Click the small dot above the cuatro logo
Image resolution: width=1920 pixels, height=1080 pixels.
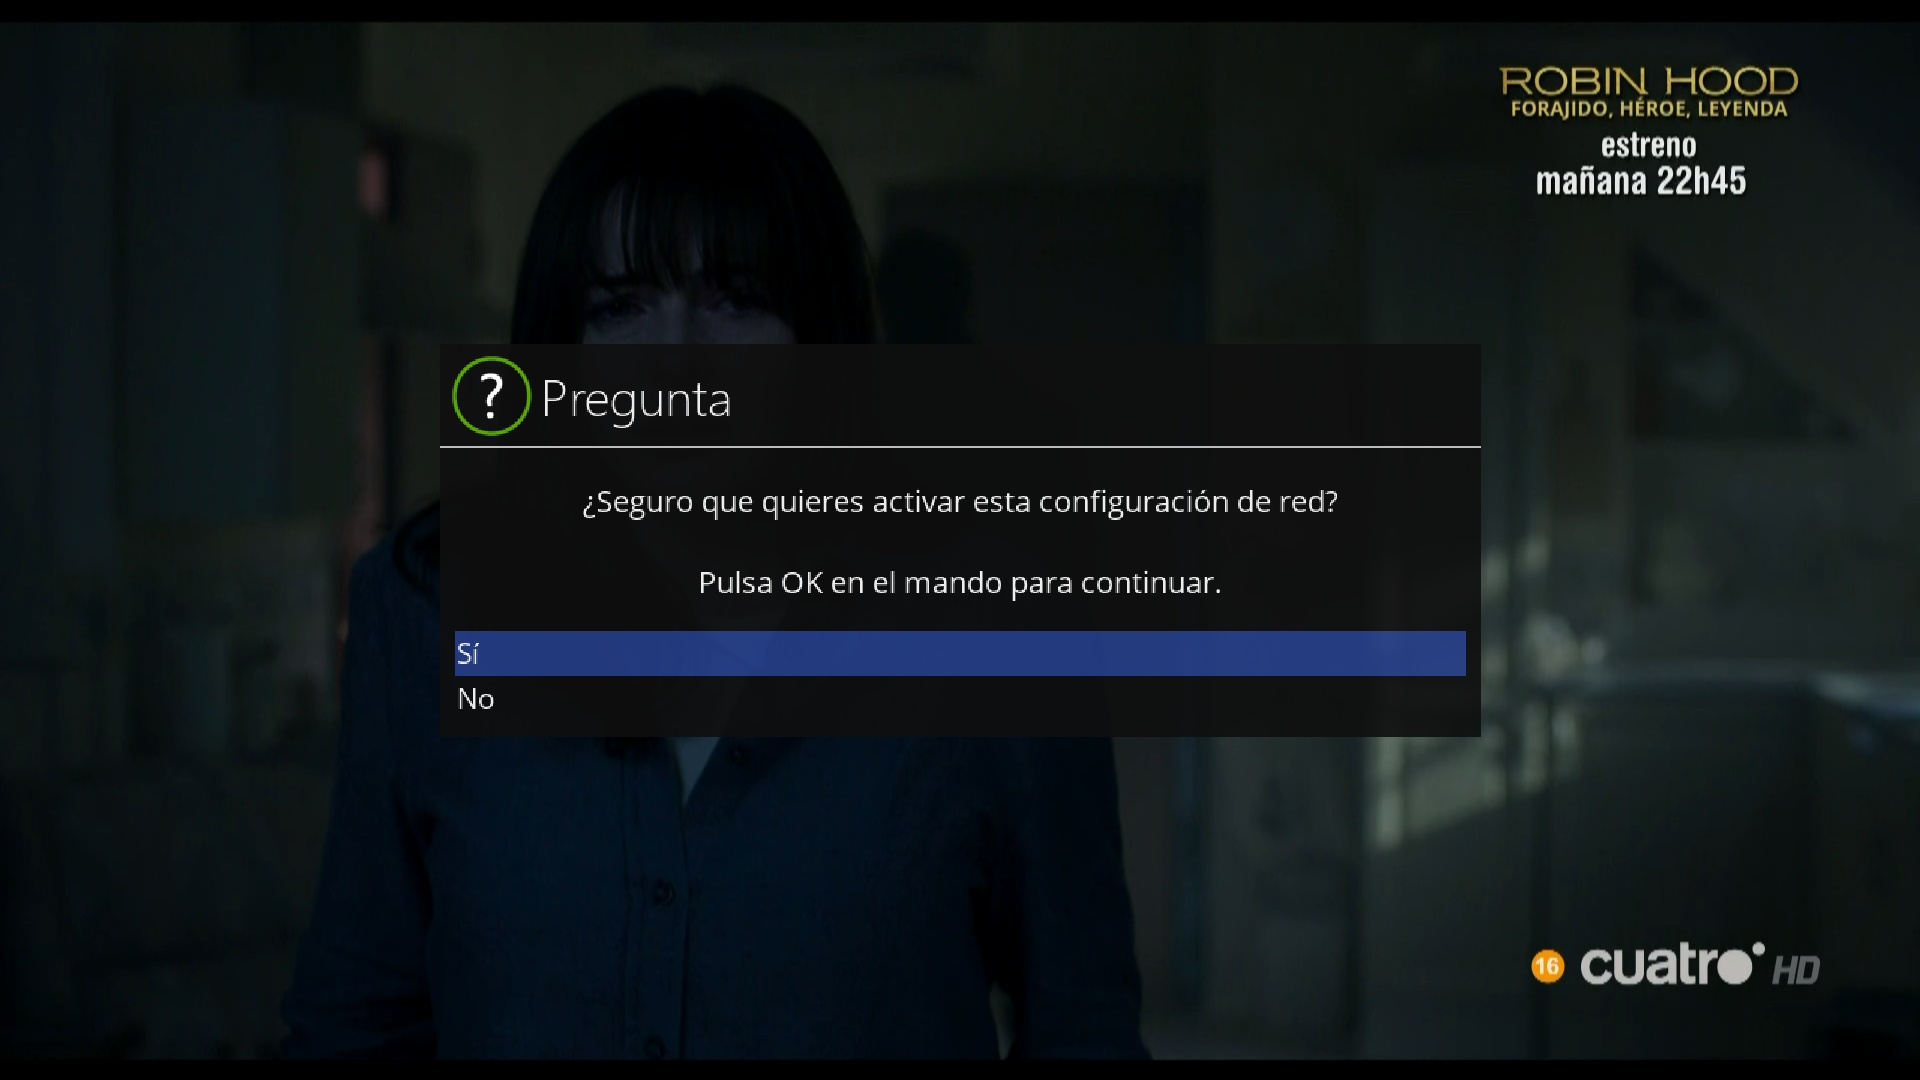click(1758, 948)
